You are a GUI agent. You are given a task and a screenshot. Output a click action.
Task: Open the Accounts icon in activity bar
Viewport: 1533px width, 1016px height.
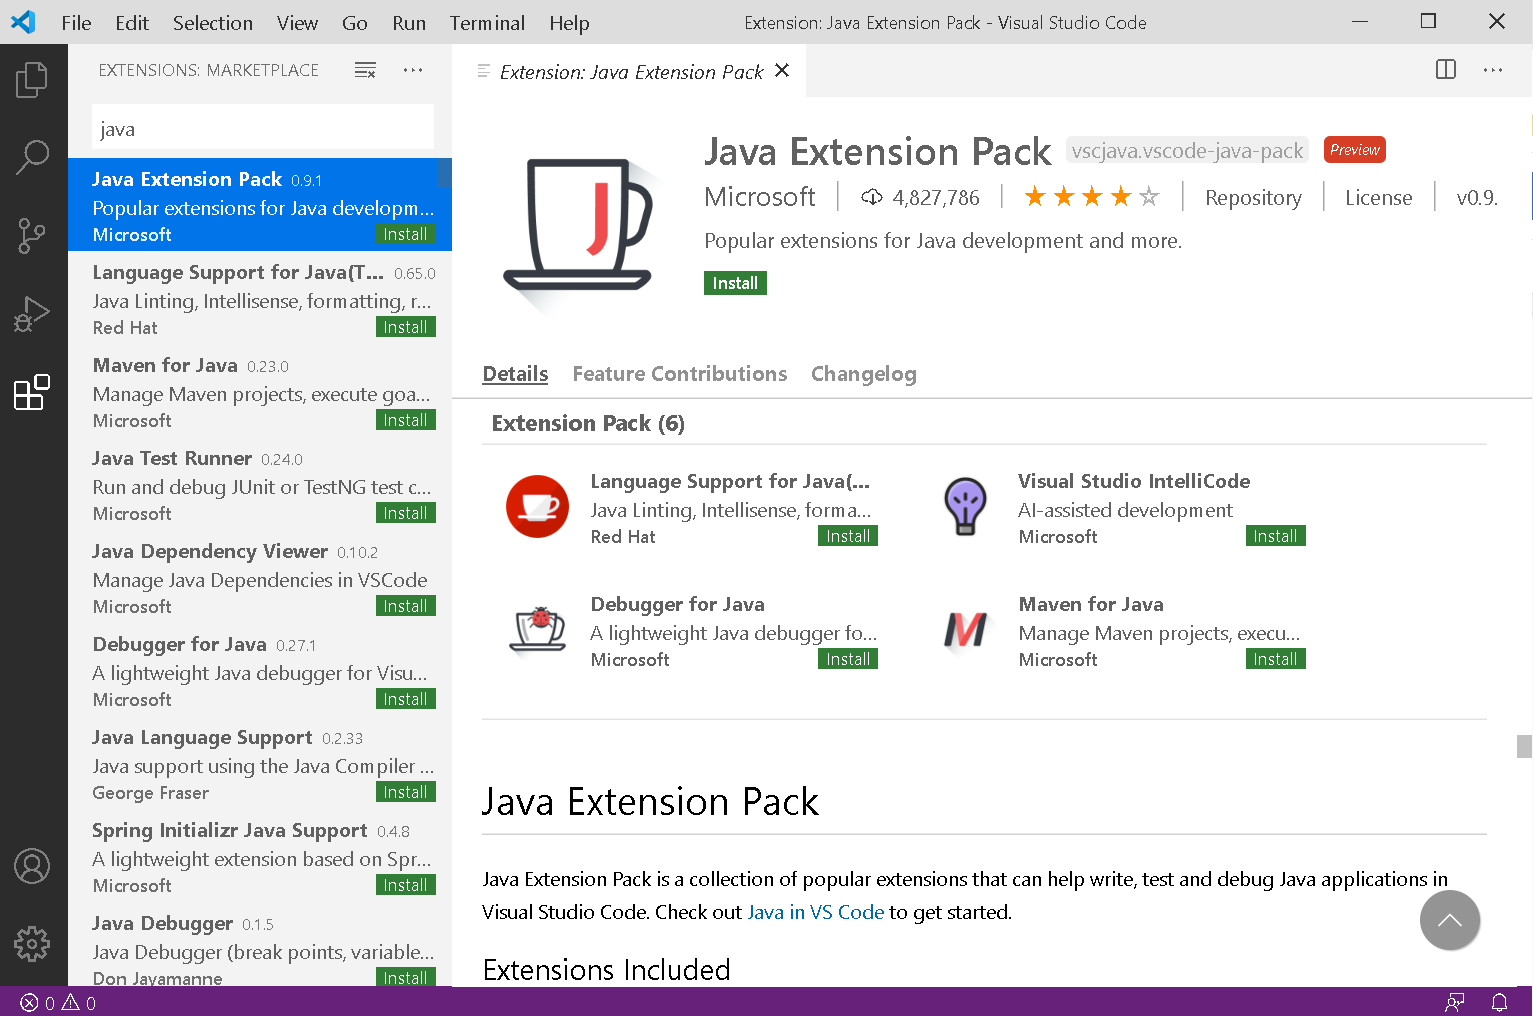click(x=32, y=866)
